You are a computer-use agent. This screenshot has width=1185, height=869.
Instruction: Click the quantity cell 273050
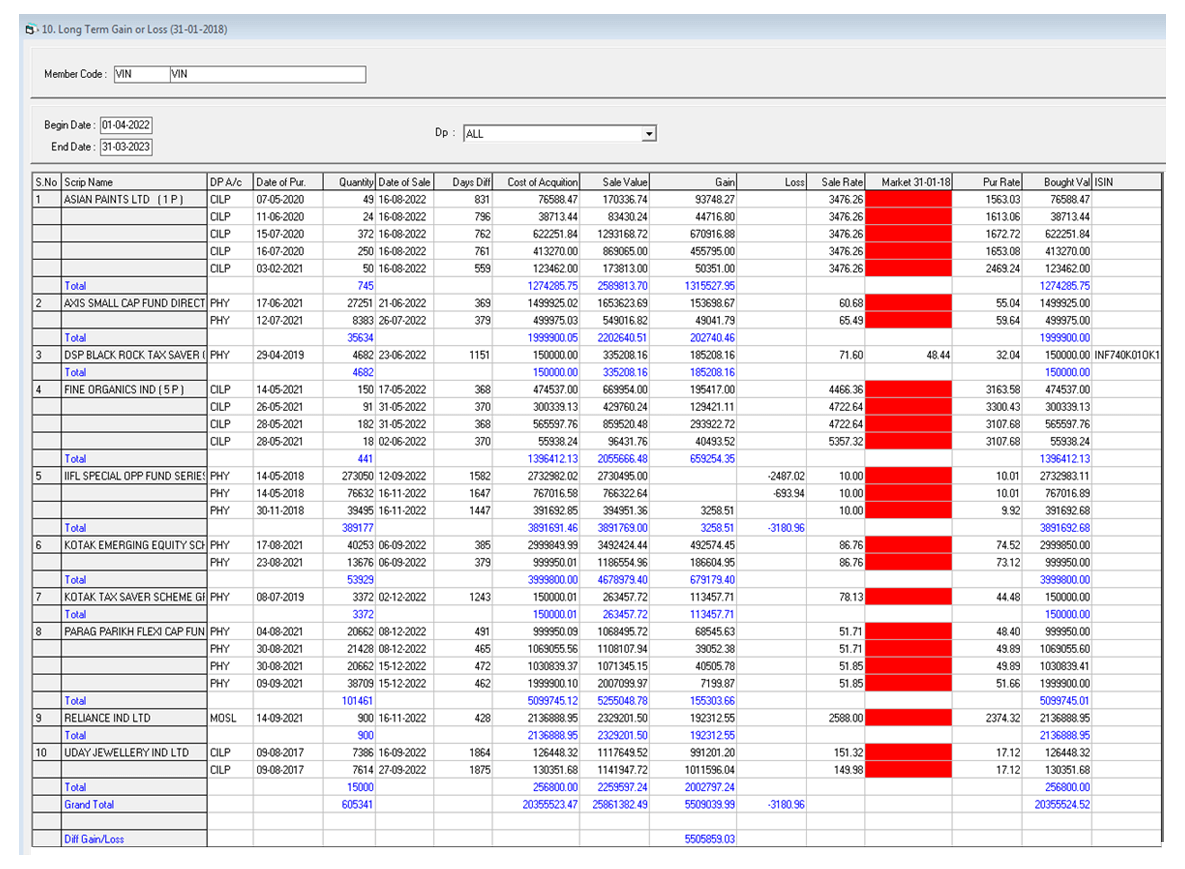click(x=357, y=476)
